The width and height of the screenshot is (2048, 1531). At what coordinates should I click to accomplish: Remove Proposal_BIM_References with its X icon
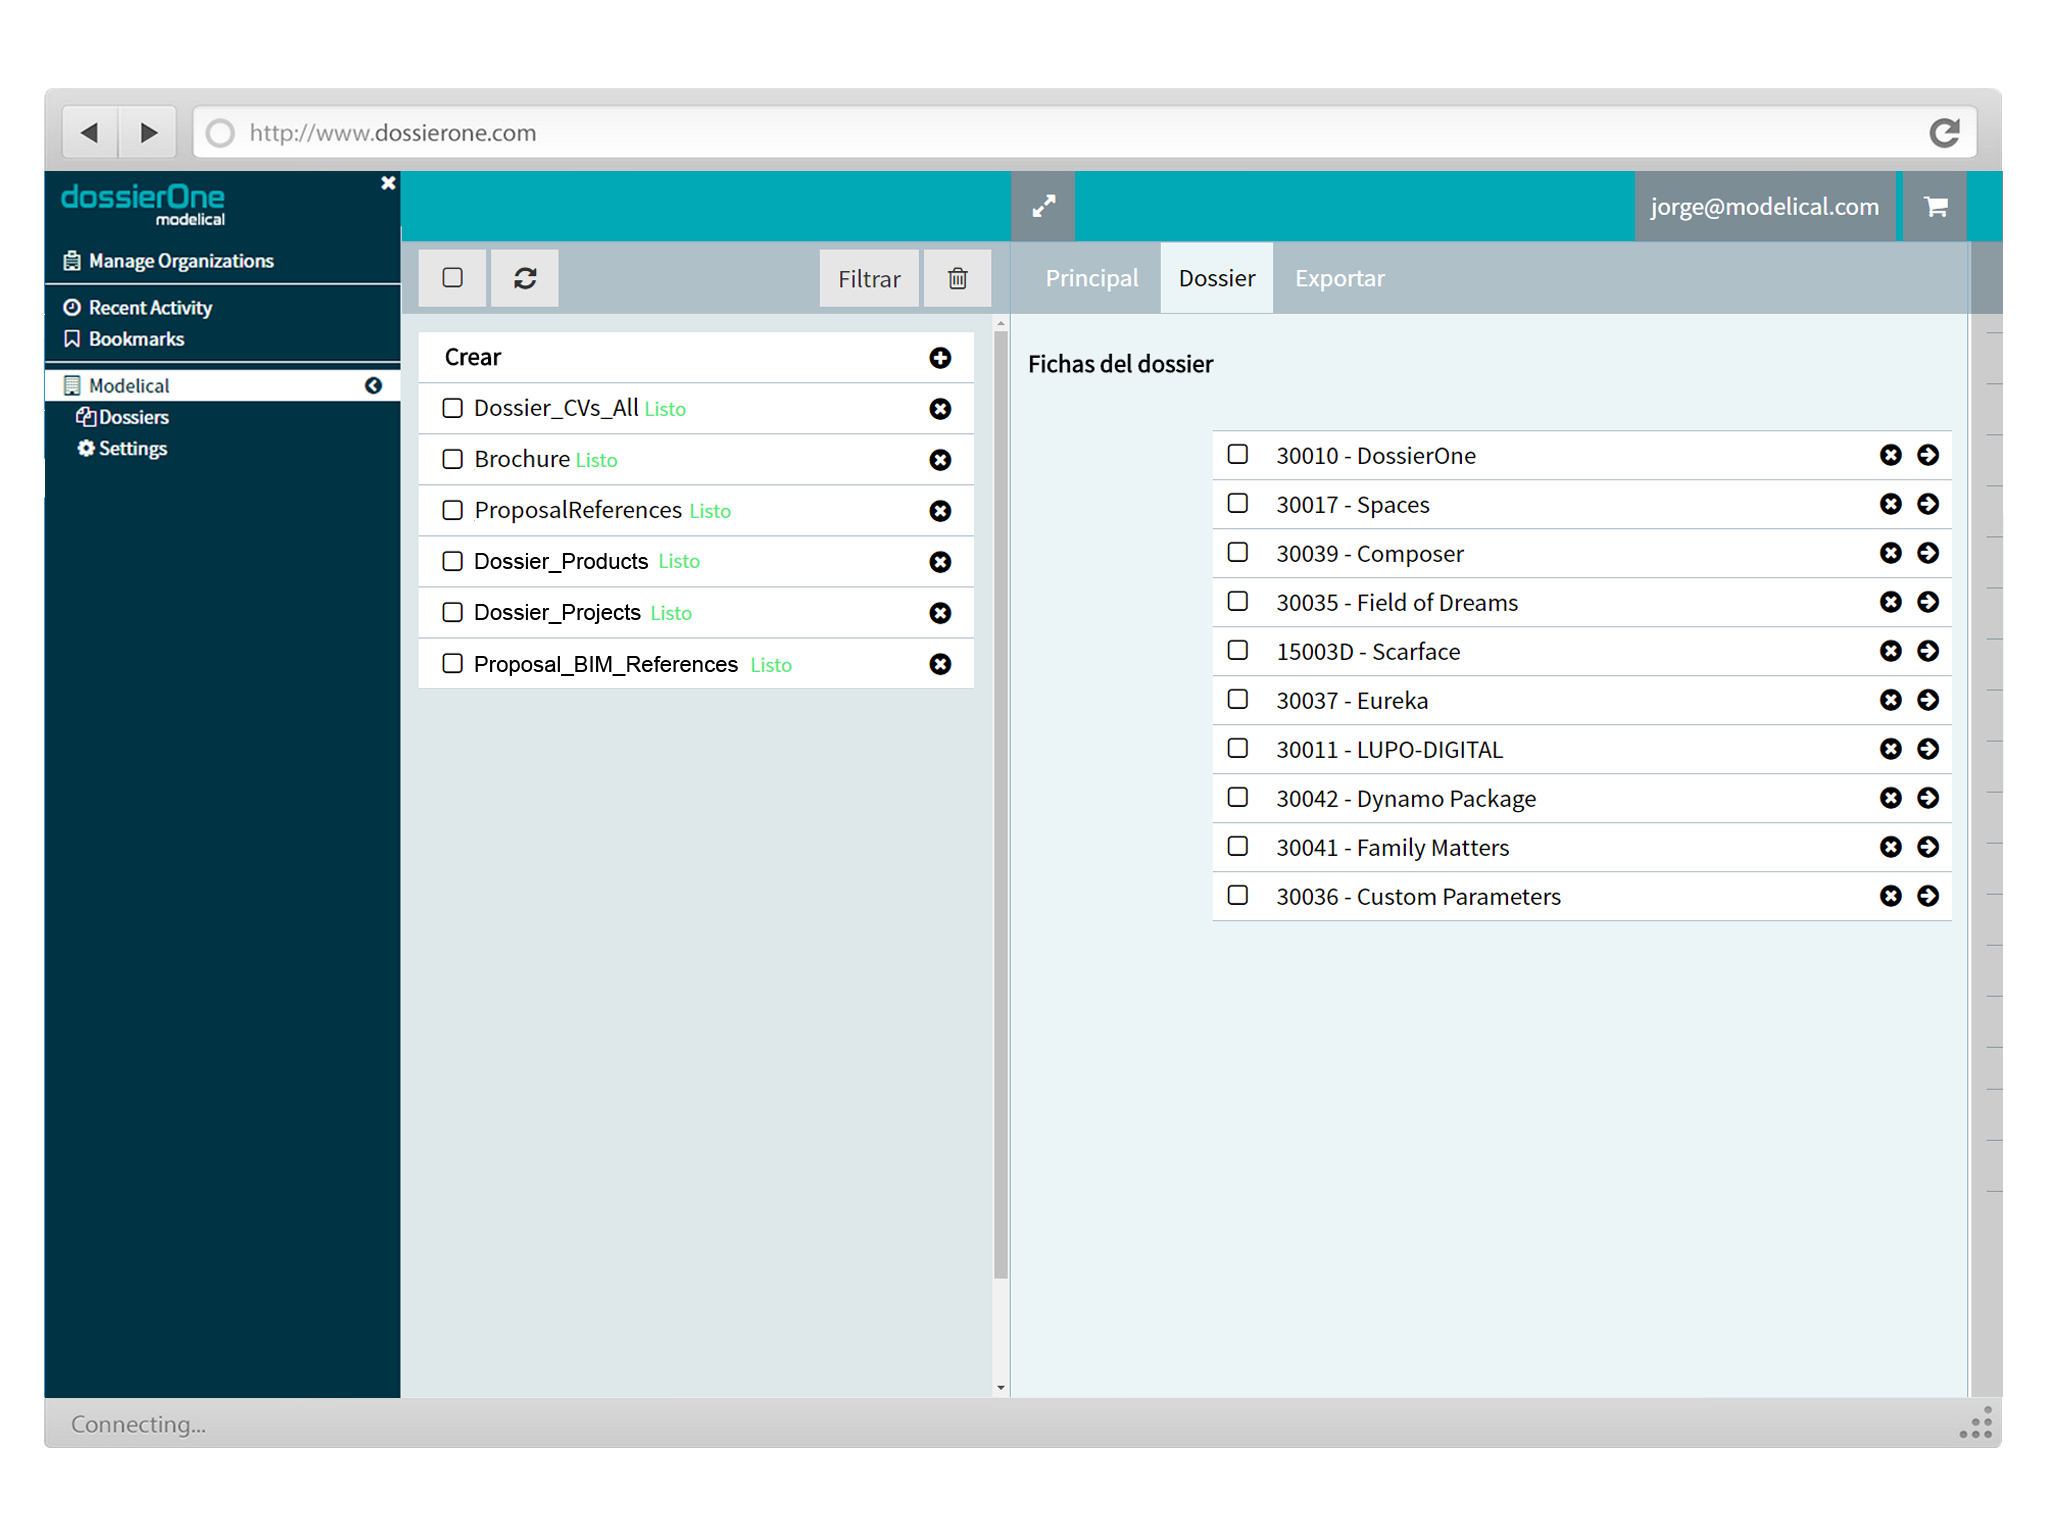[x=940, y=664]
